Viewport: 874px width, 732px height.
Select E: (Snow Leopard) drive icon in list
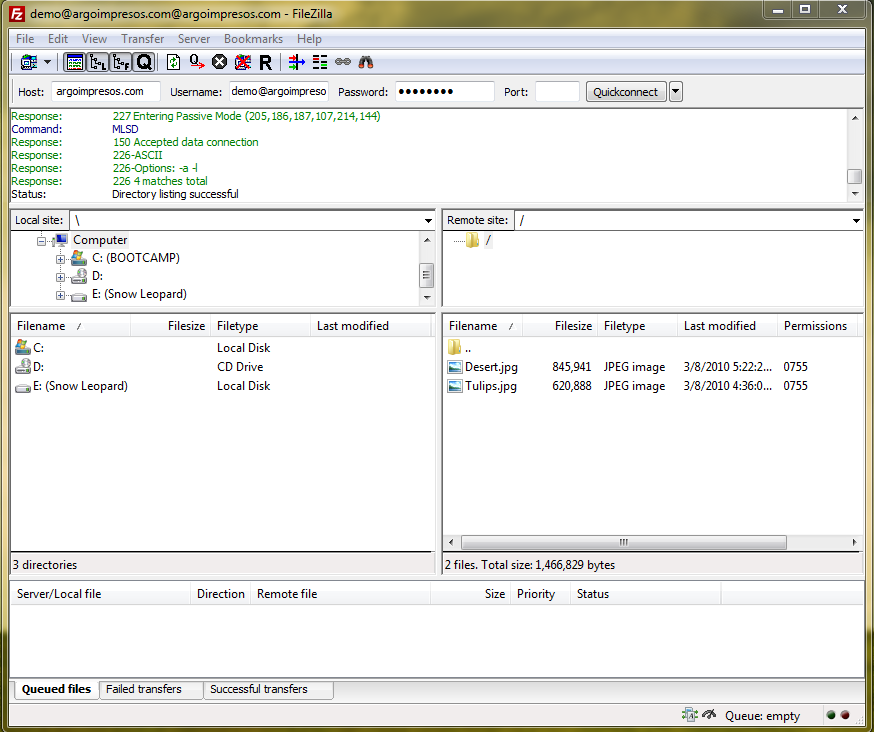[x=23, y=387]
